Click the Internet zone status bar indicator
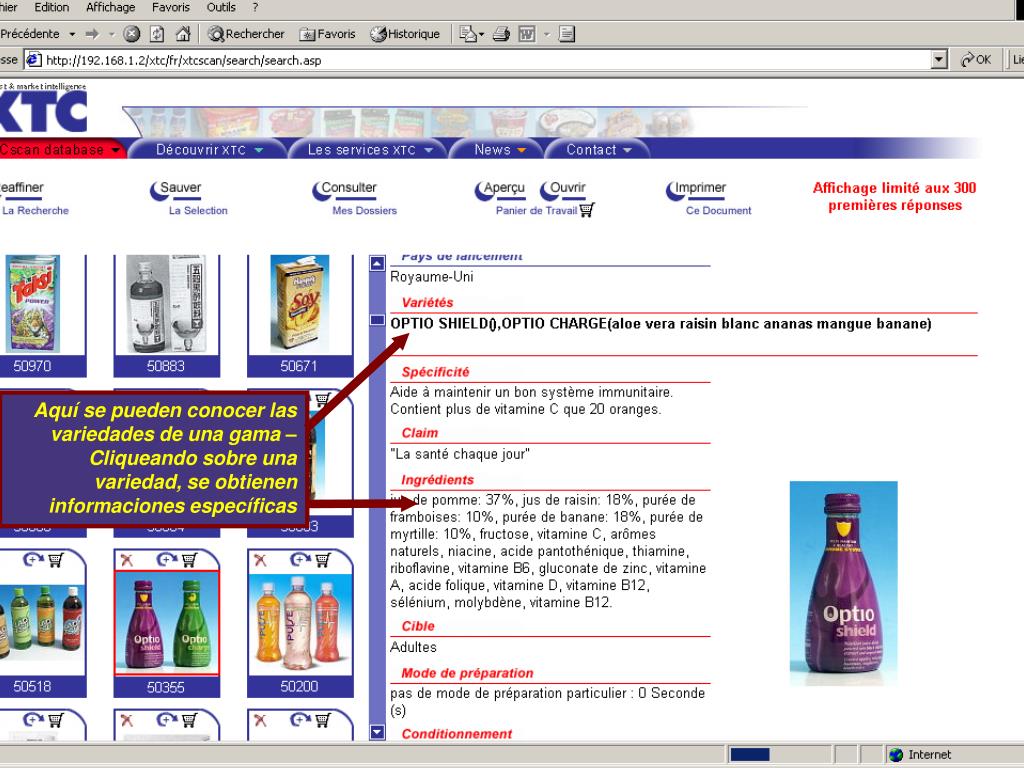 coord(920,754)
